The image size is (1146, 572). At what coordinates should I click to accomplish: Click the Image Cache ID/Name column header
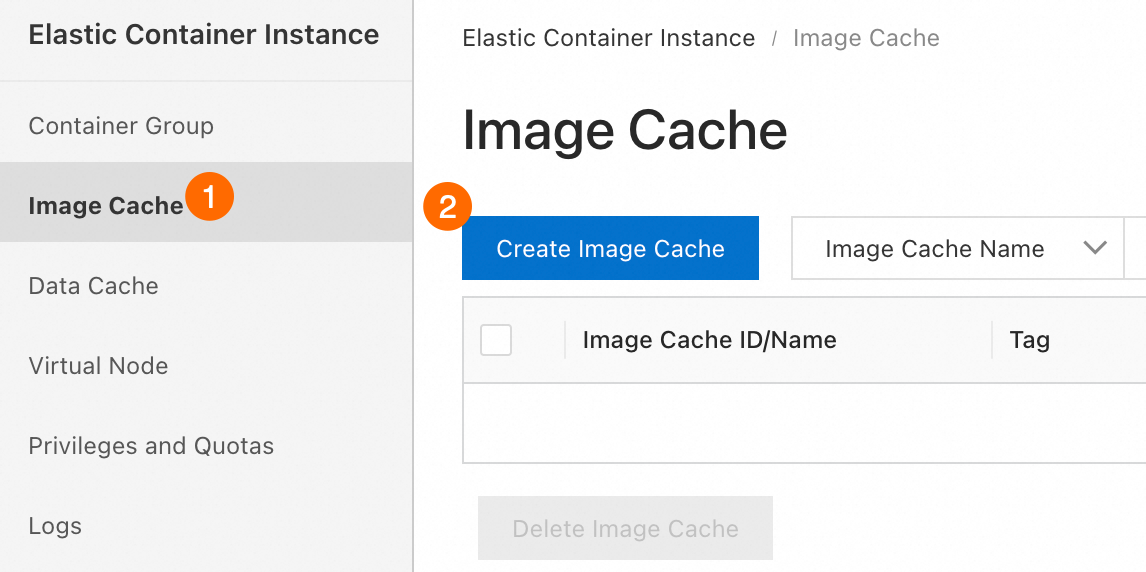[x=709, y=340]
